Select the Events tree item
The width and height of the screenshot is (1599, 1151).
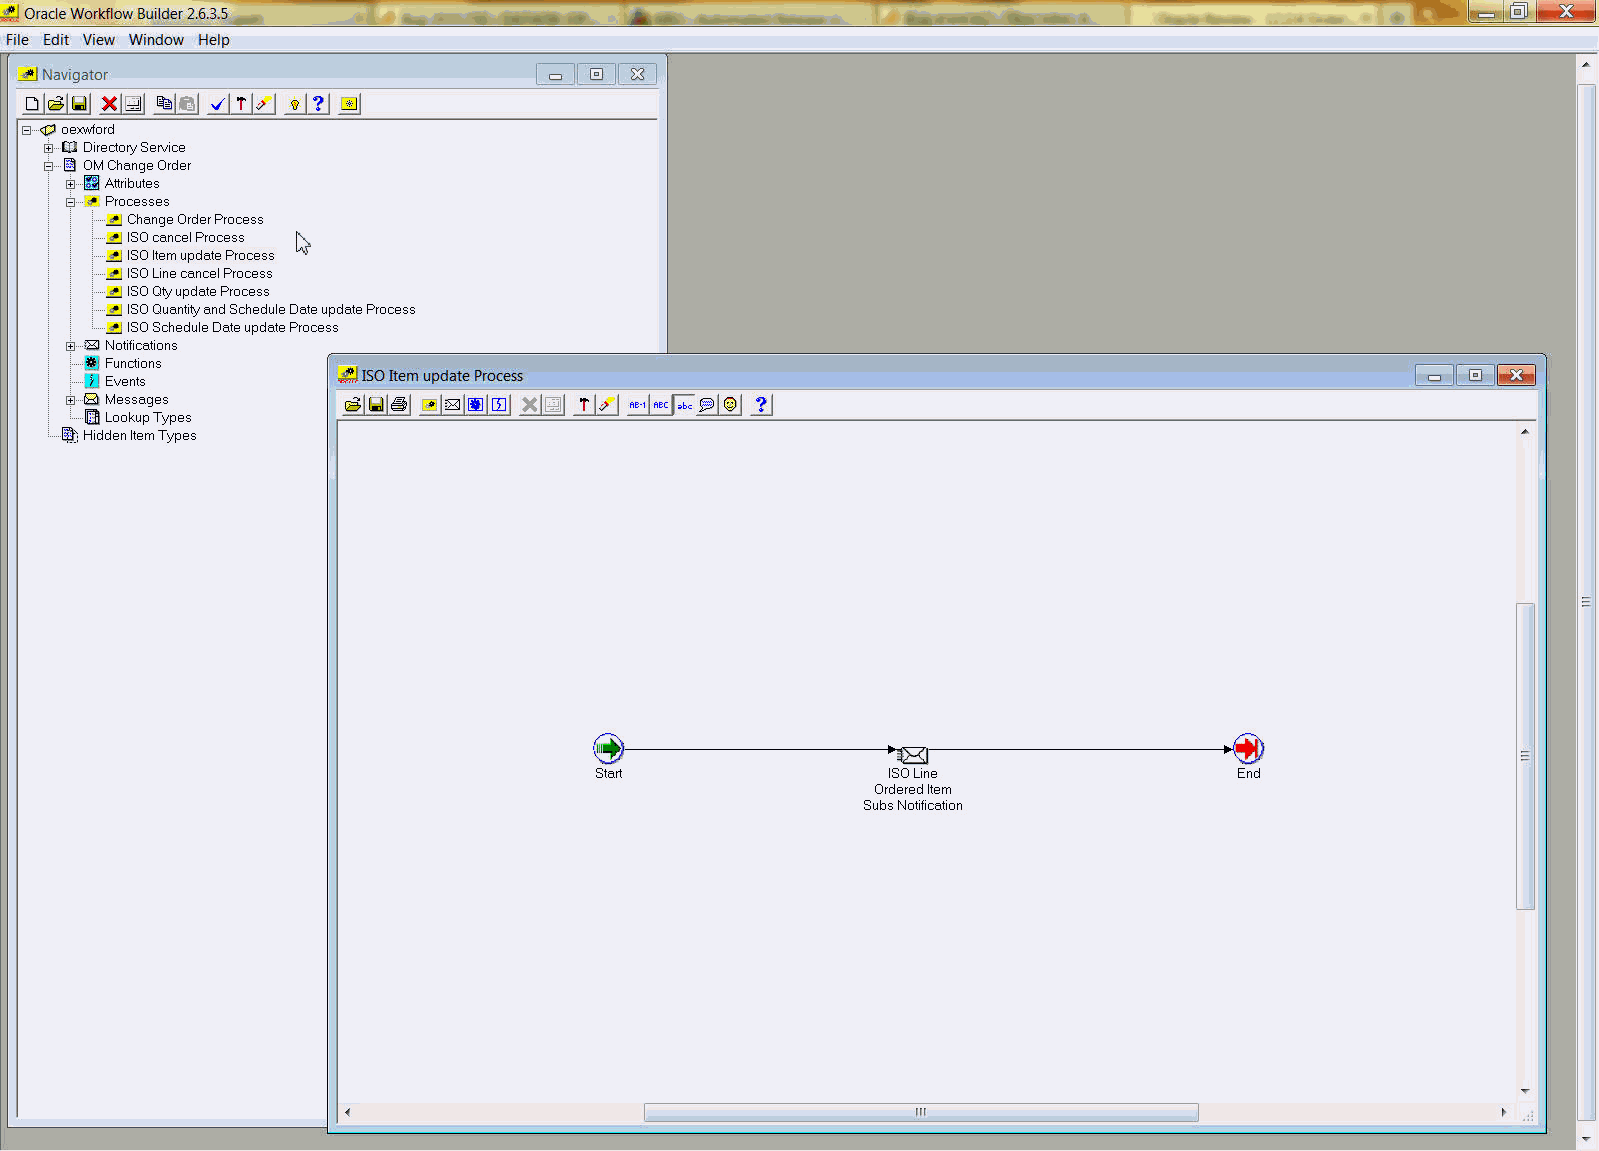coord(125,382)
